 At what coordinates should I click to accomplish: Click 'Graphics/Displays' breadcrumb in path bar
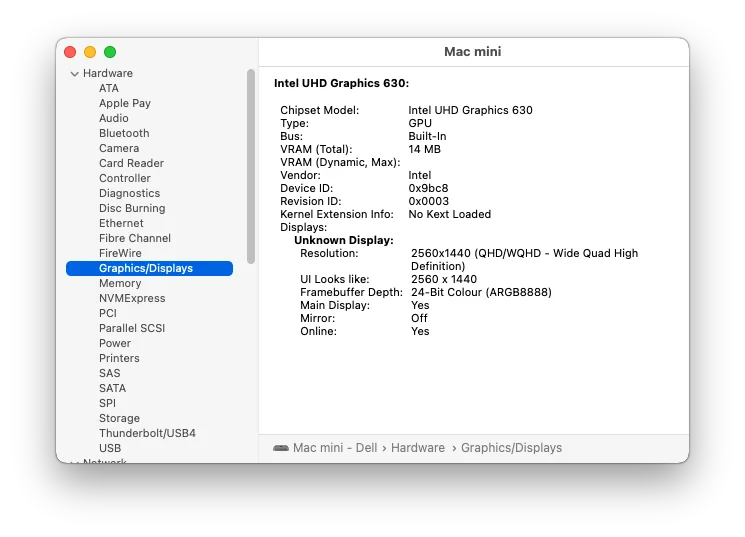point(511,448)
